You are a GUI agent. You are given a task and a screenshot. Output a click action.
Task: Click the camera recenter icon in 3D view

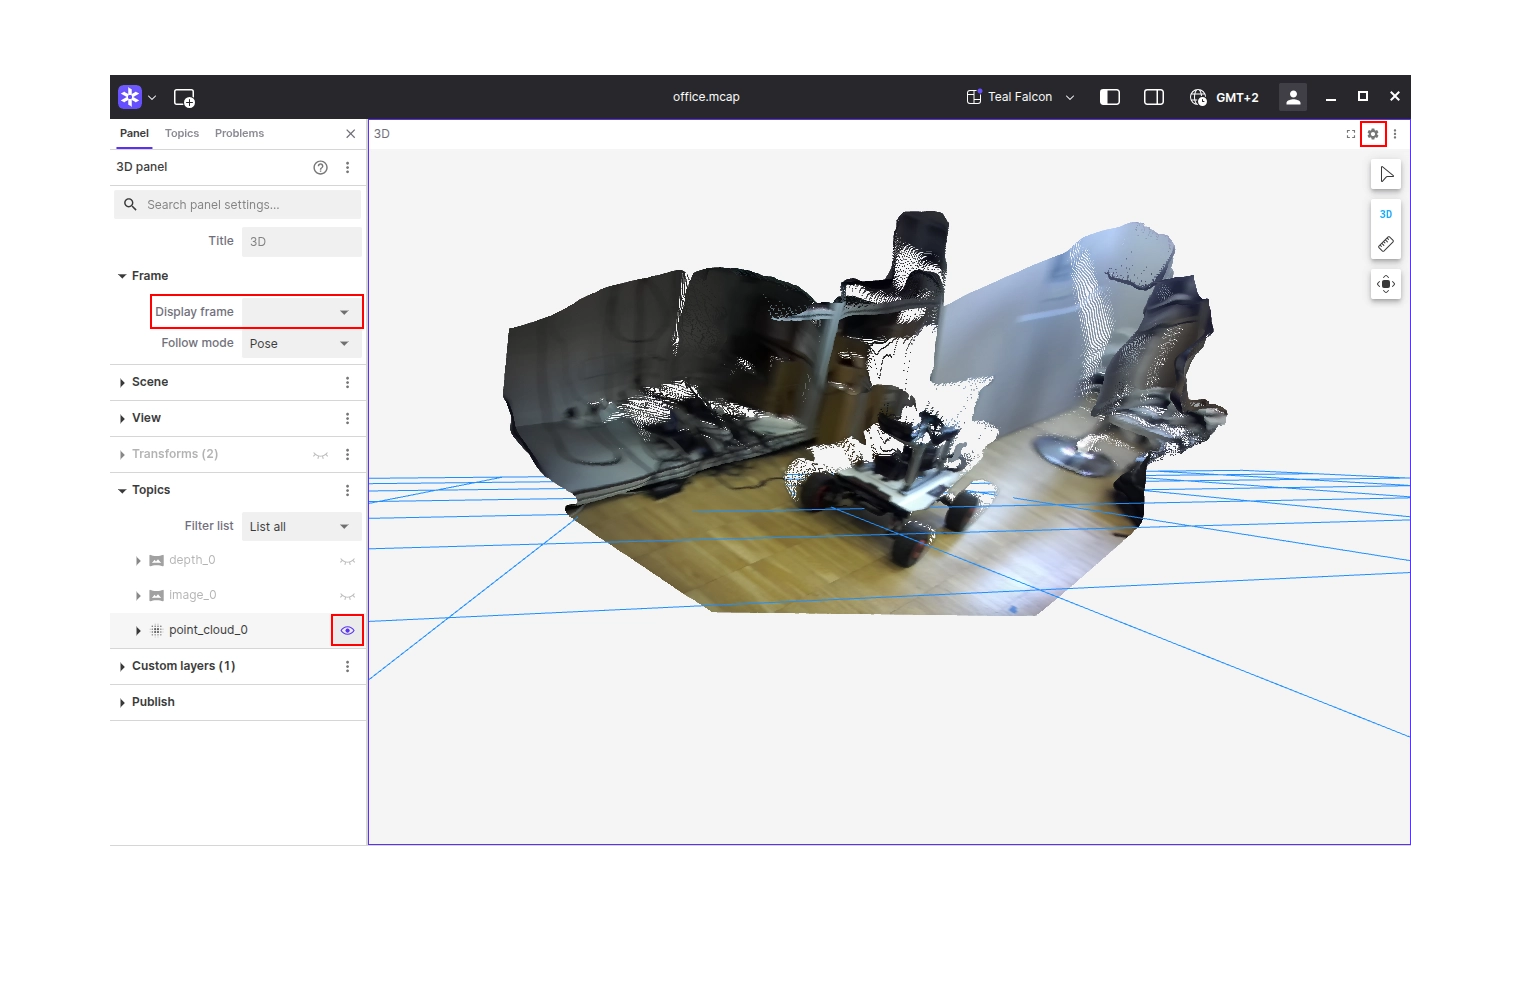(1386, 283)
